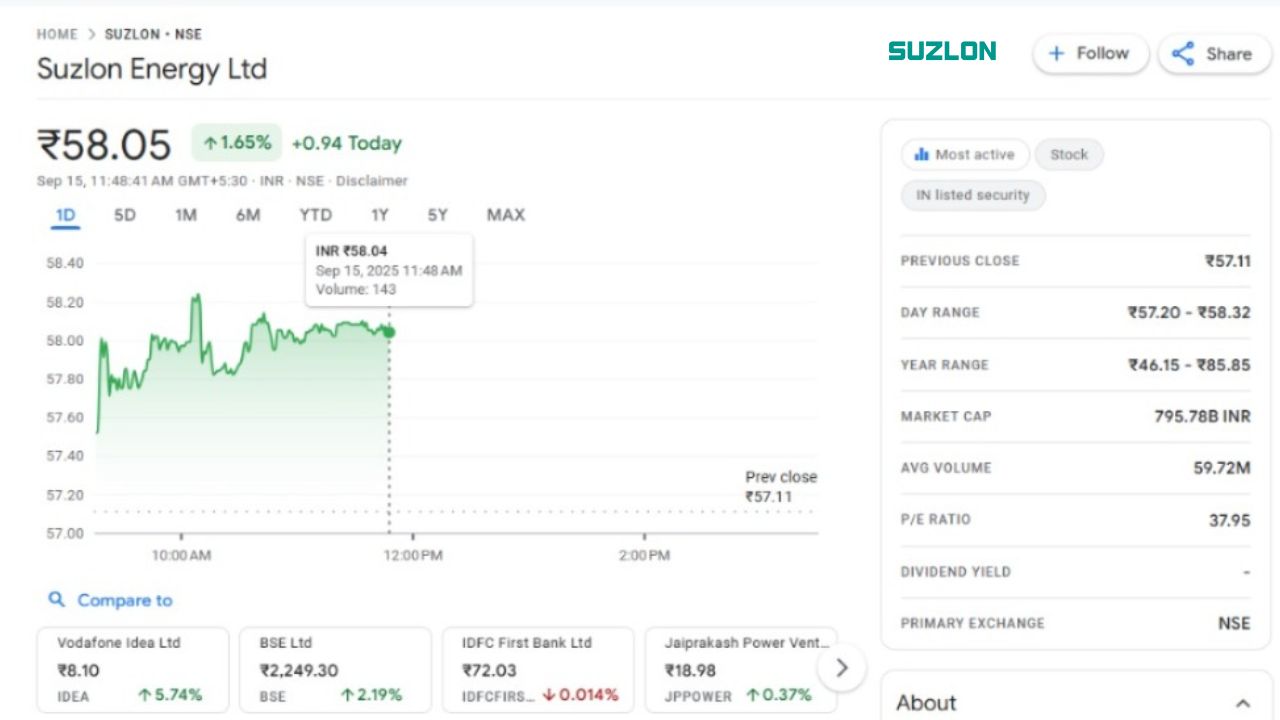Screen dimensions: 1280x720
Task: Click the Prev close ₹57.11 chart label
Action: click(781, 486)
